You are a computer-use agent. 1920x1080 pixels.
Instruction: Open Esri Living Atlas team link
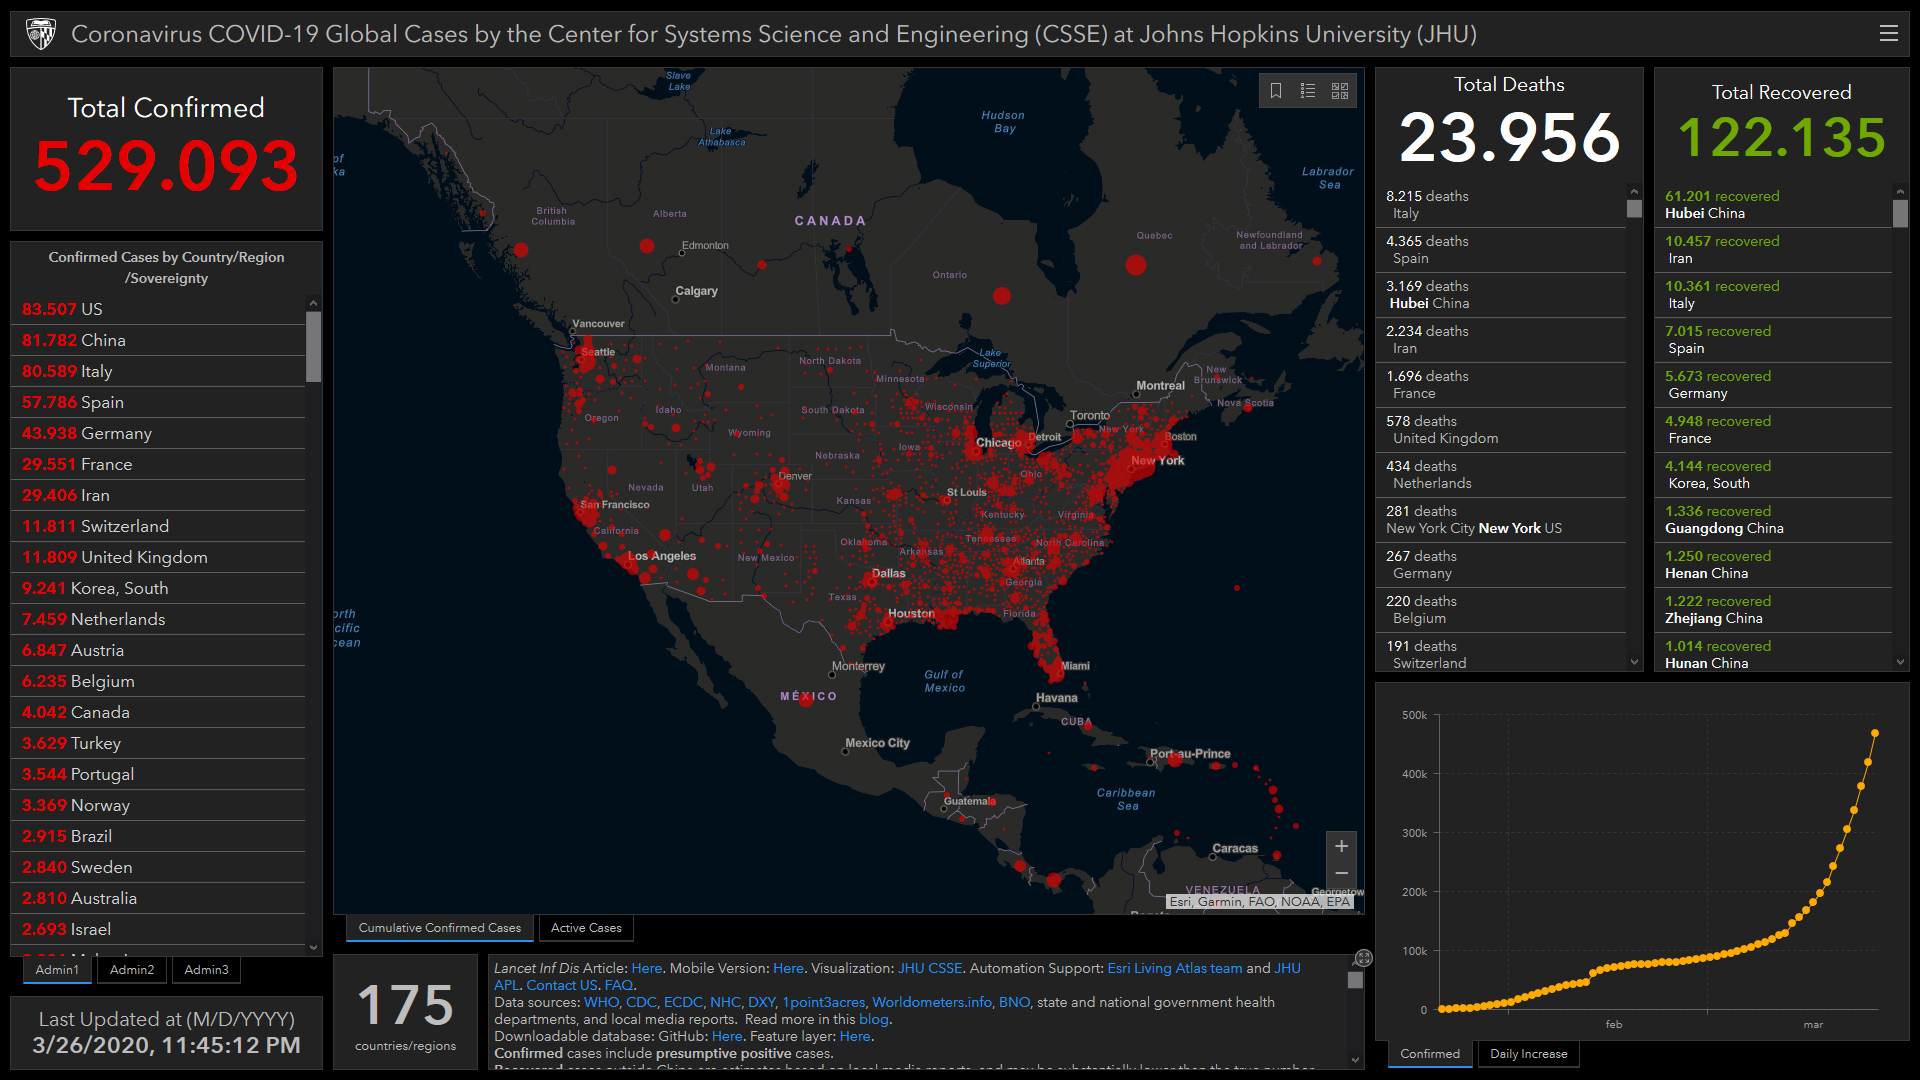1174,968
